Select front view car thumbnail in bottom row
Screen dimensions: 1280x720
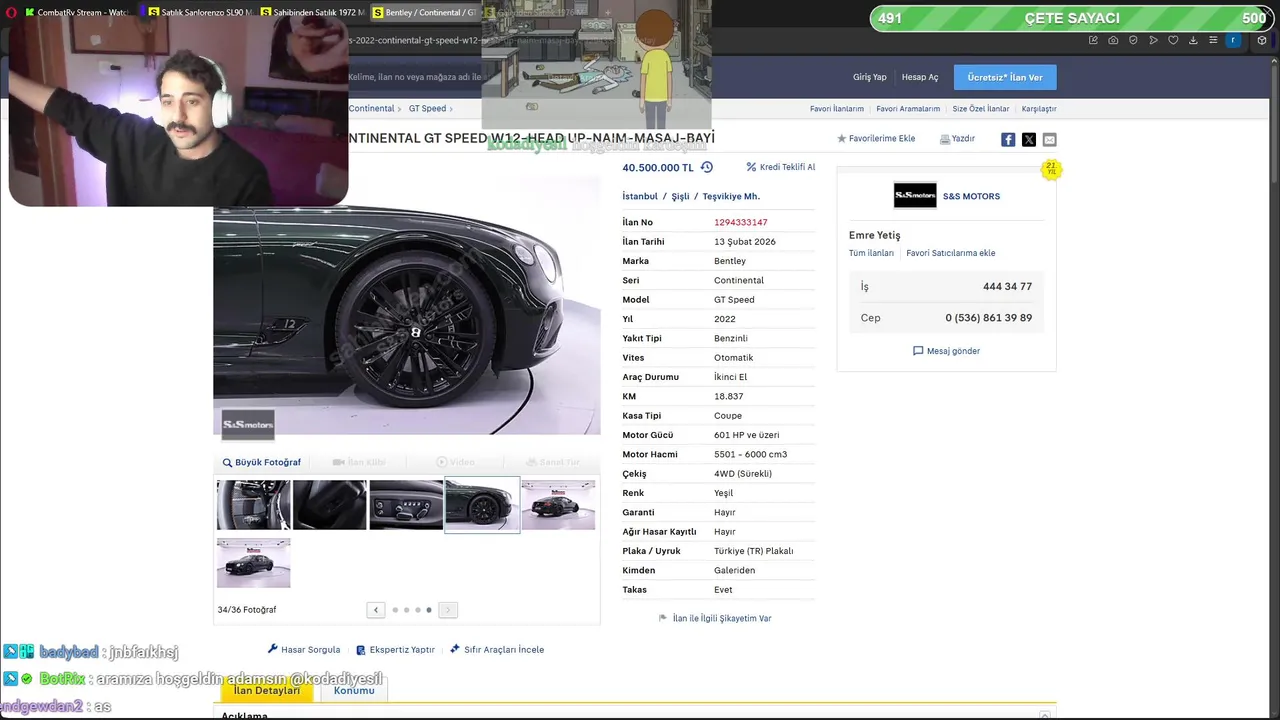point(254,562)
